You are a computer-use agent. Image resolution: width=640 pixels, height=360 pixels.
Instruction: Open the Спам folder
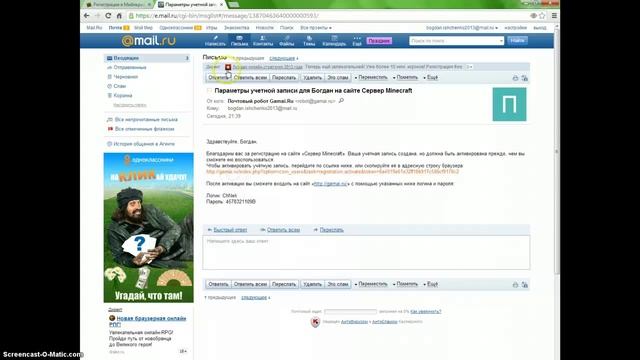[120, 86]
